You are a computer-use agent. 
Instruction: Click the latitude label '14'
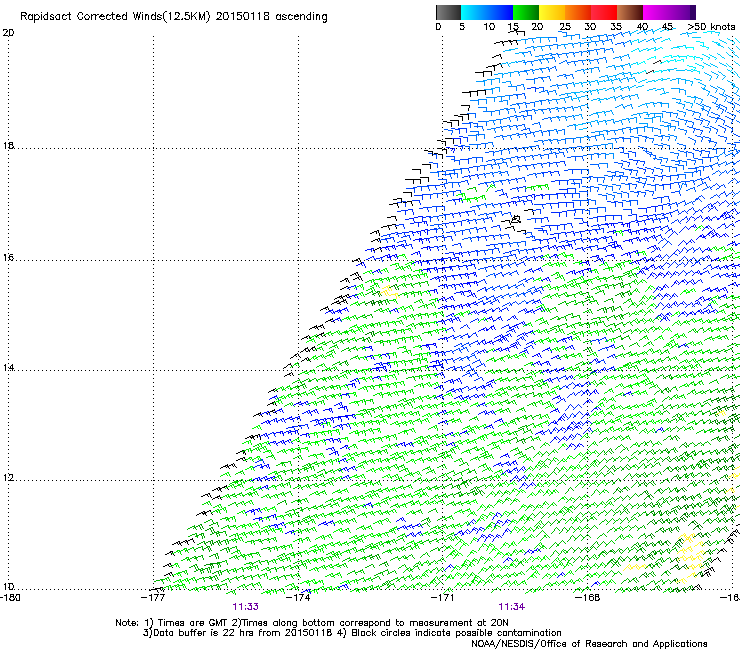8,367
